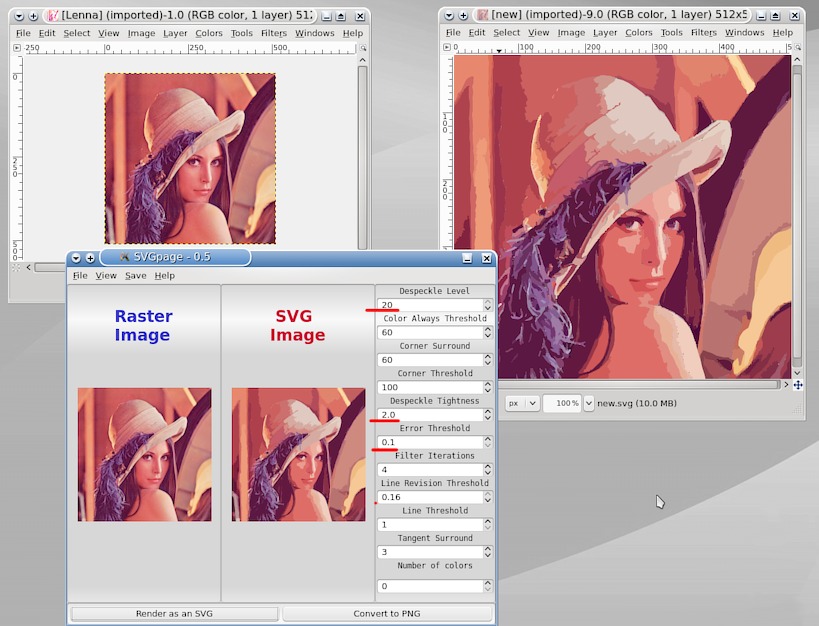Adjust Line Threshold spinner arrows
This screenshot has width=819, height=626.
(x=488, y=525)
